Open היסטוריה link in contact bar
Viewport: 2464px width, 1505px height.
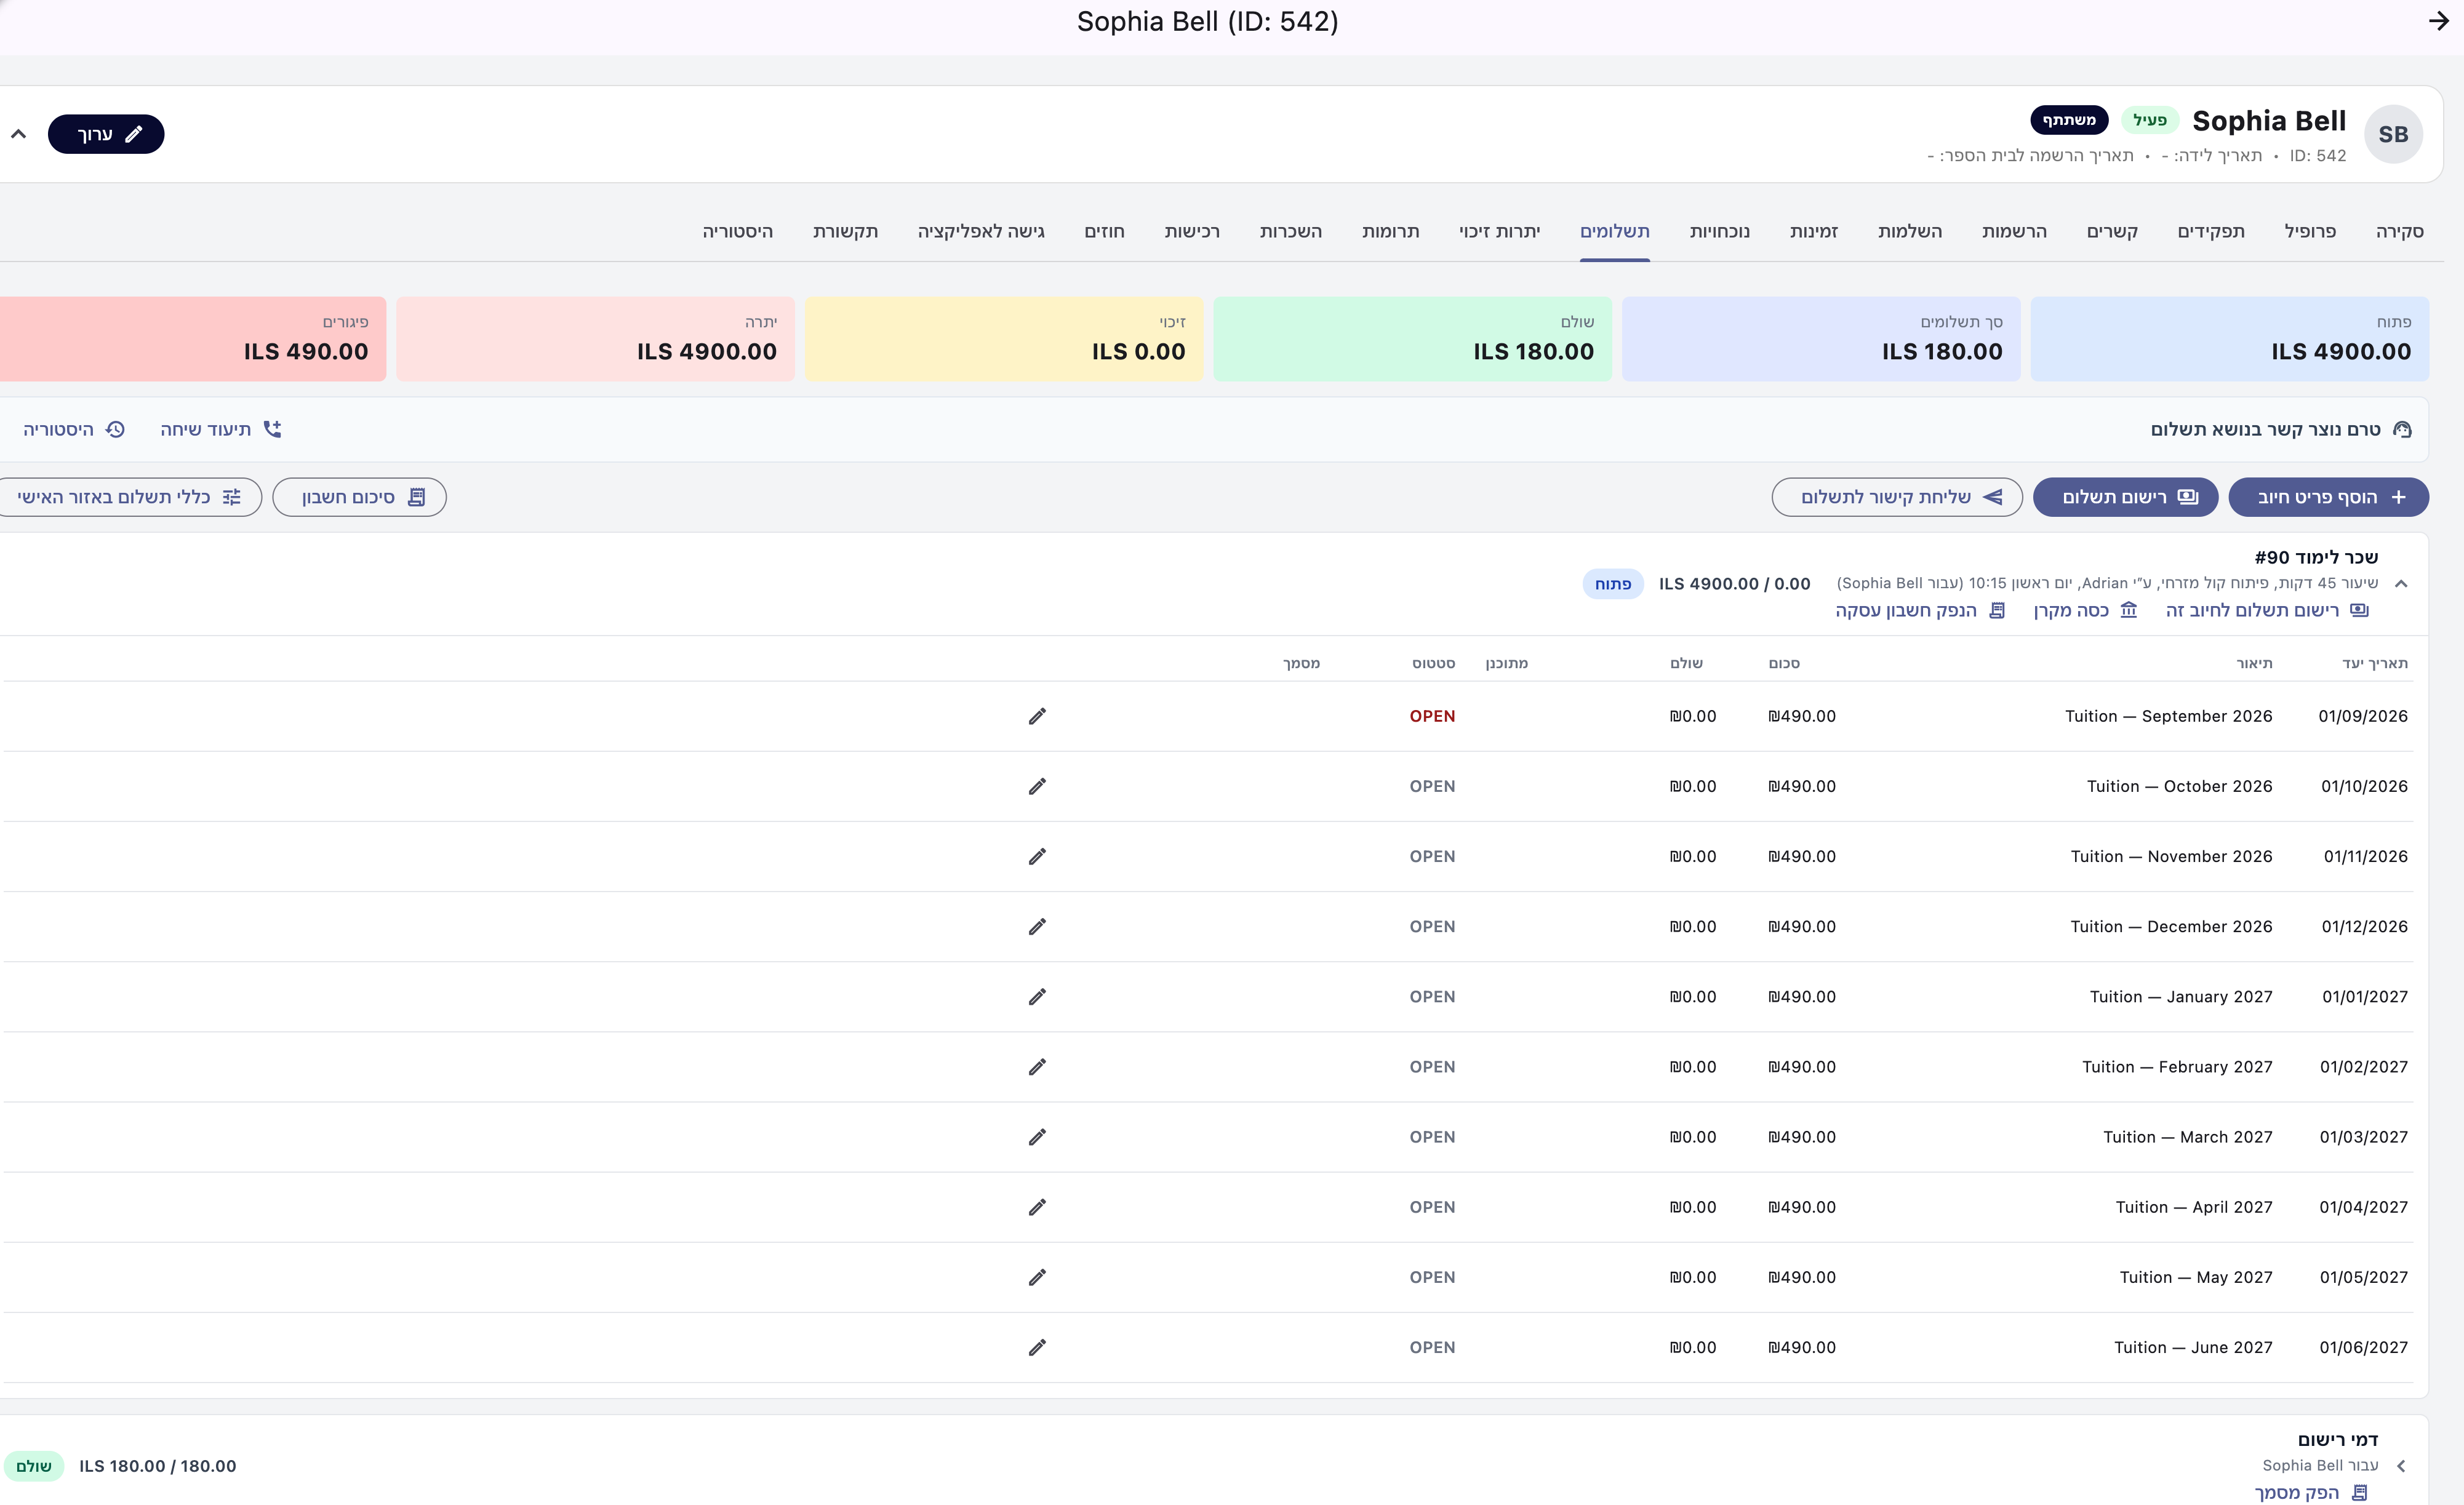point(74,429)
